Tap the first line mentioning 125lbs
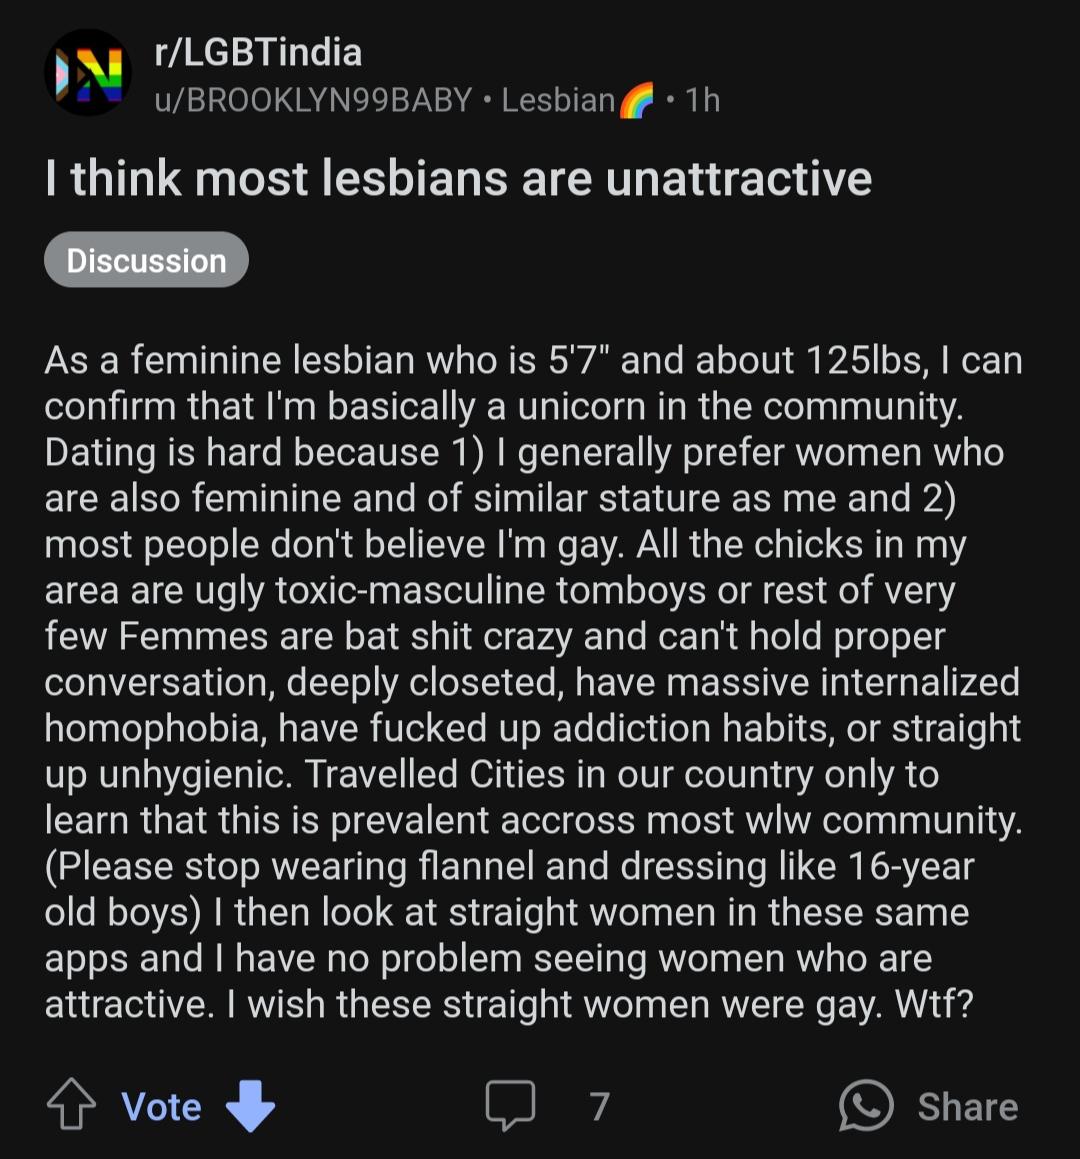Image resolution: width=1080 pixels, height=1159 pixels. tap(533, 361)
